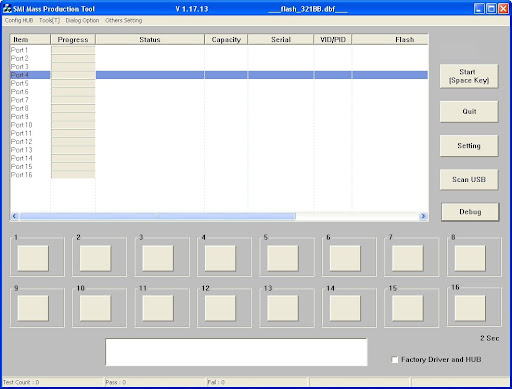This screenshot has height=389, width=512.
Task: Click port slot 12 square button
Action: 220,309
